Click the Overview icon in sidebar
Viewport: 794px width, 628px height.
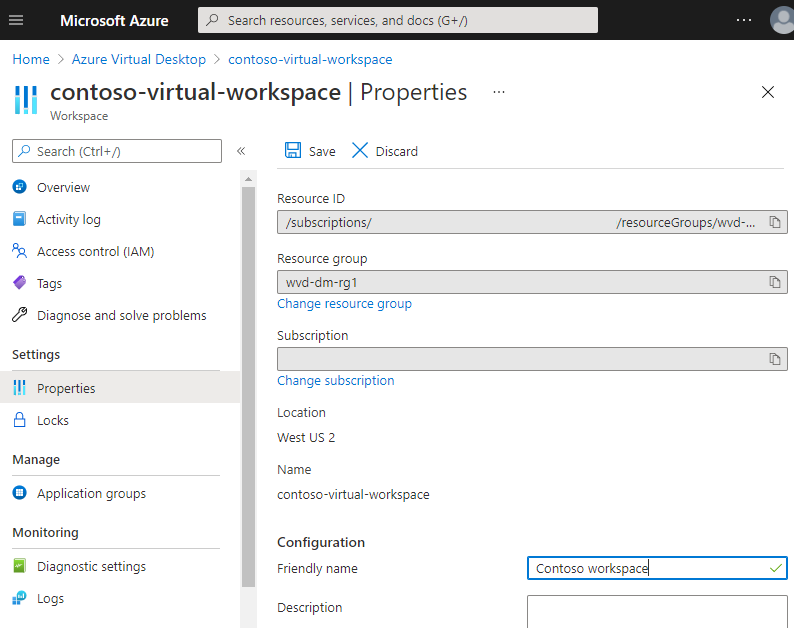click(19, 187)
